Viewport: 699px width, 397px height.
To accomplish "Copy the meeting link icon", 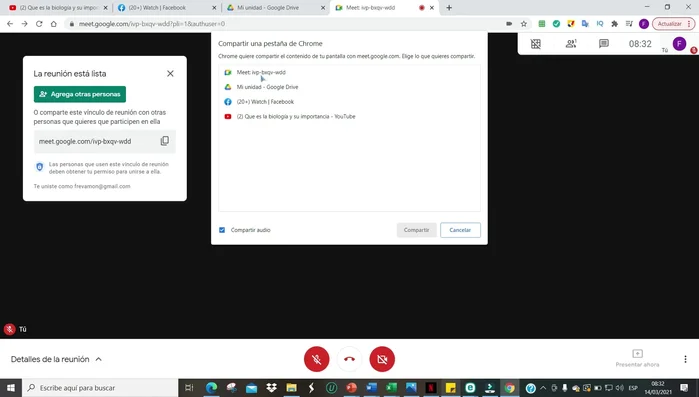I will click(164, 141).
